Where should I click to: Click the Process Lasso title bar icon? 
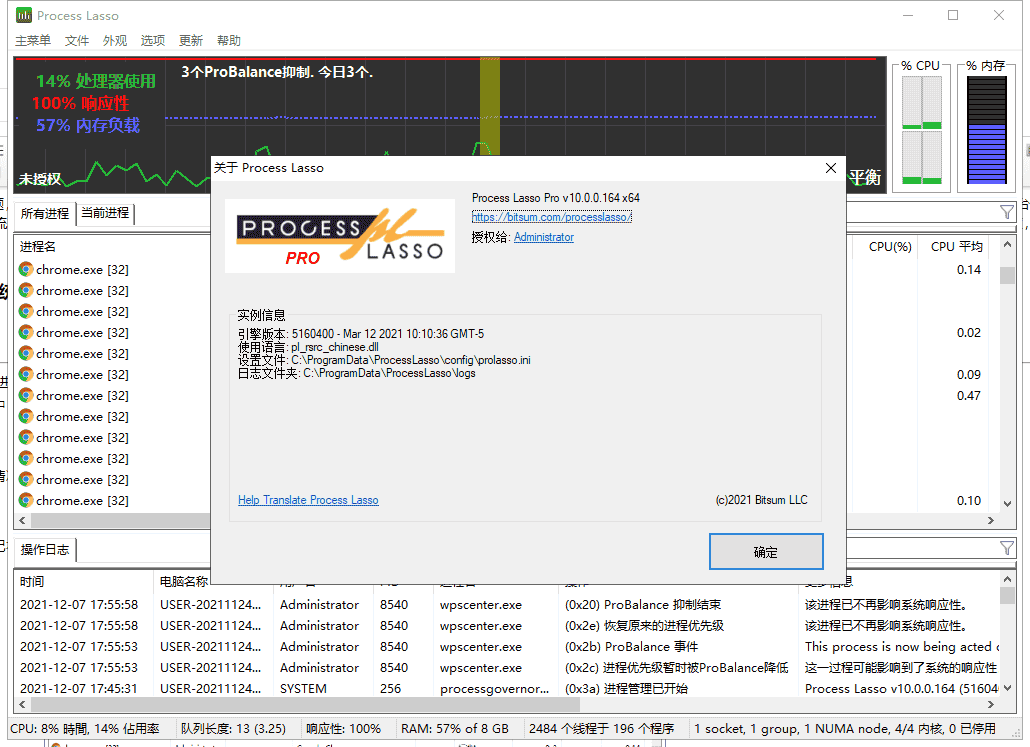(x=23, y=15)
